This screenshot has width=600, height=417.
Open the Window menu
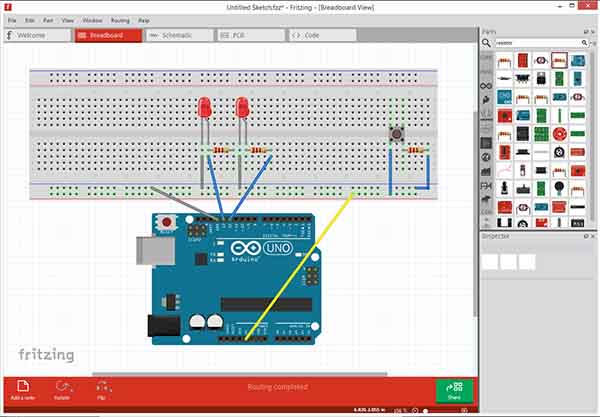(92, 20)
